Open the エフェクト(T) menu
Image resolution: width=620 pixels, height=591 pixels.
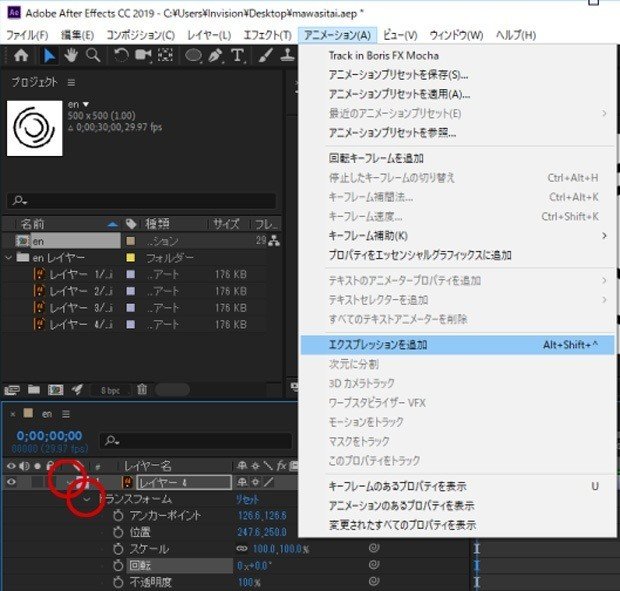(x=268, y=35)
